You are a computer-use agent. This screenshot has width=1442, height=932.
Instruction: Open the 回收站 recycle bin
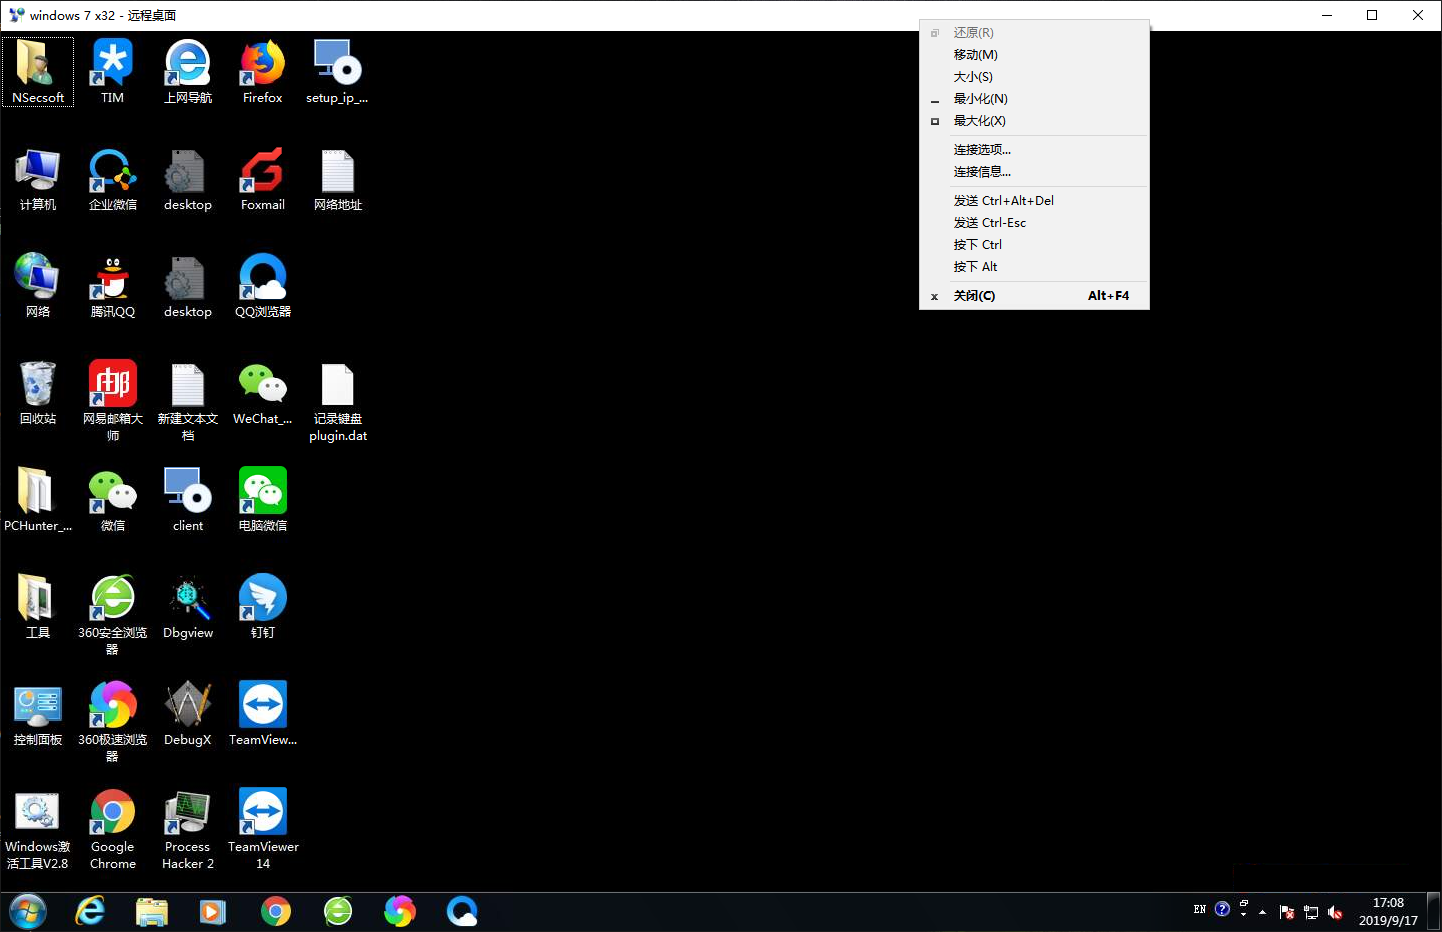(x=38, y=393)
